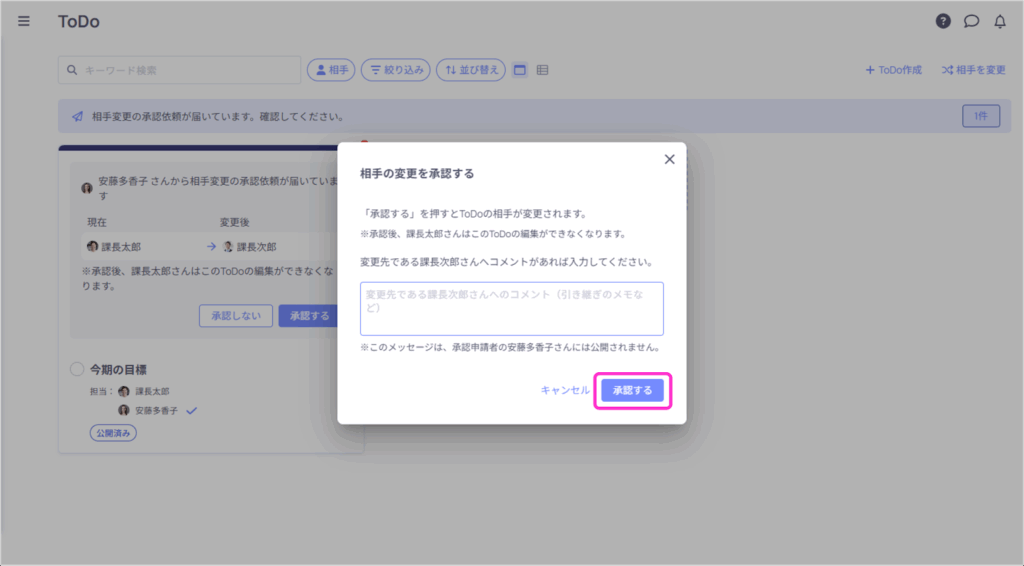Open the chat messages icon

tap(971, 21)
